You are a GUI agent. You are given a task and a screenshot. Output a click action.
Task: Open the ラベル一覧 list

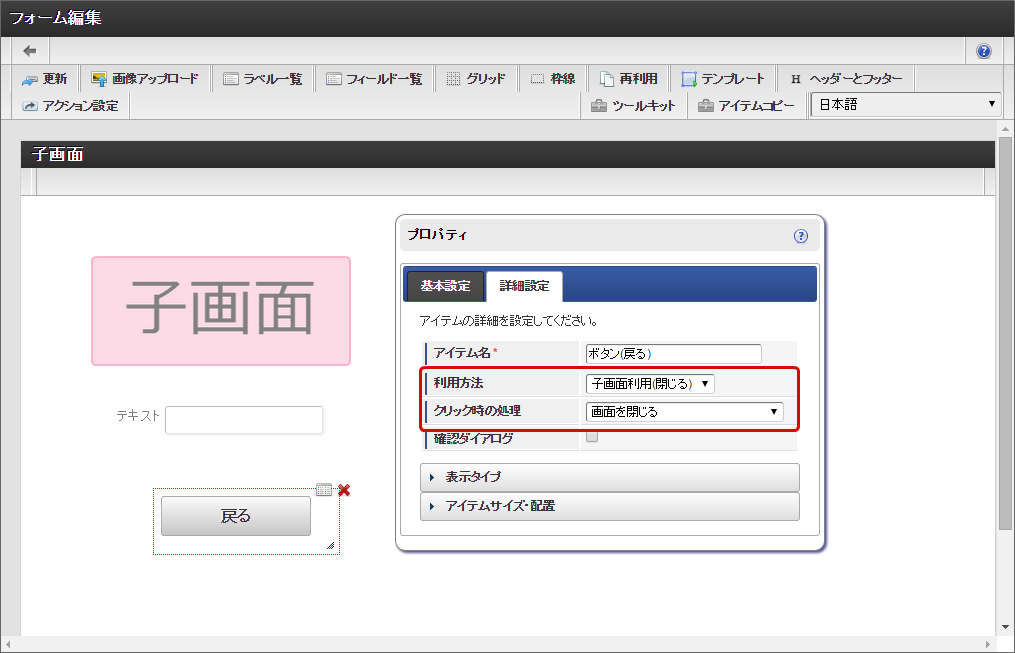[x=263, y=79]
